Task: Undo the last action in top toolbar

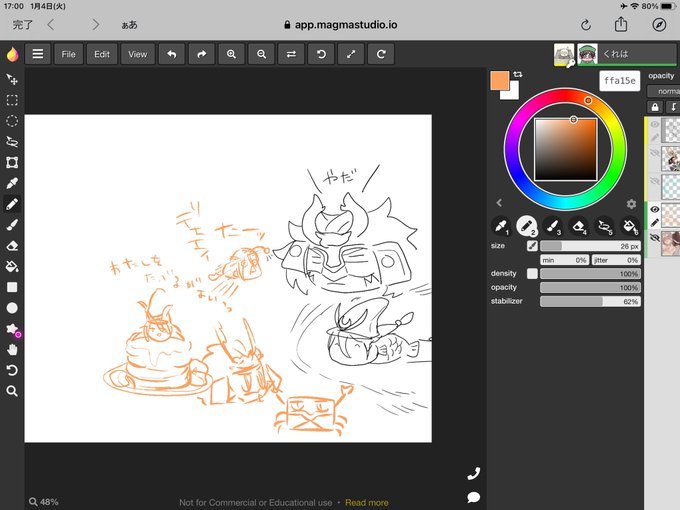Action: point(172,54)
